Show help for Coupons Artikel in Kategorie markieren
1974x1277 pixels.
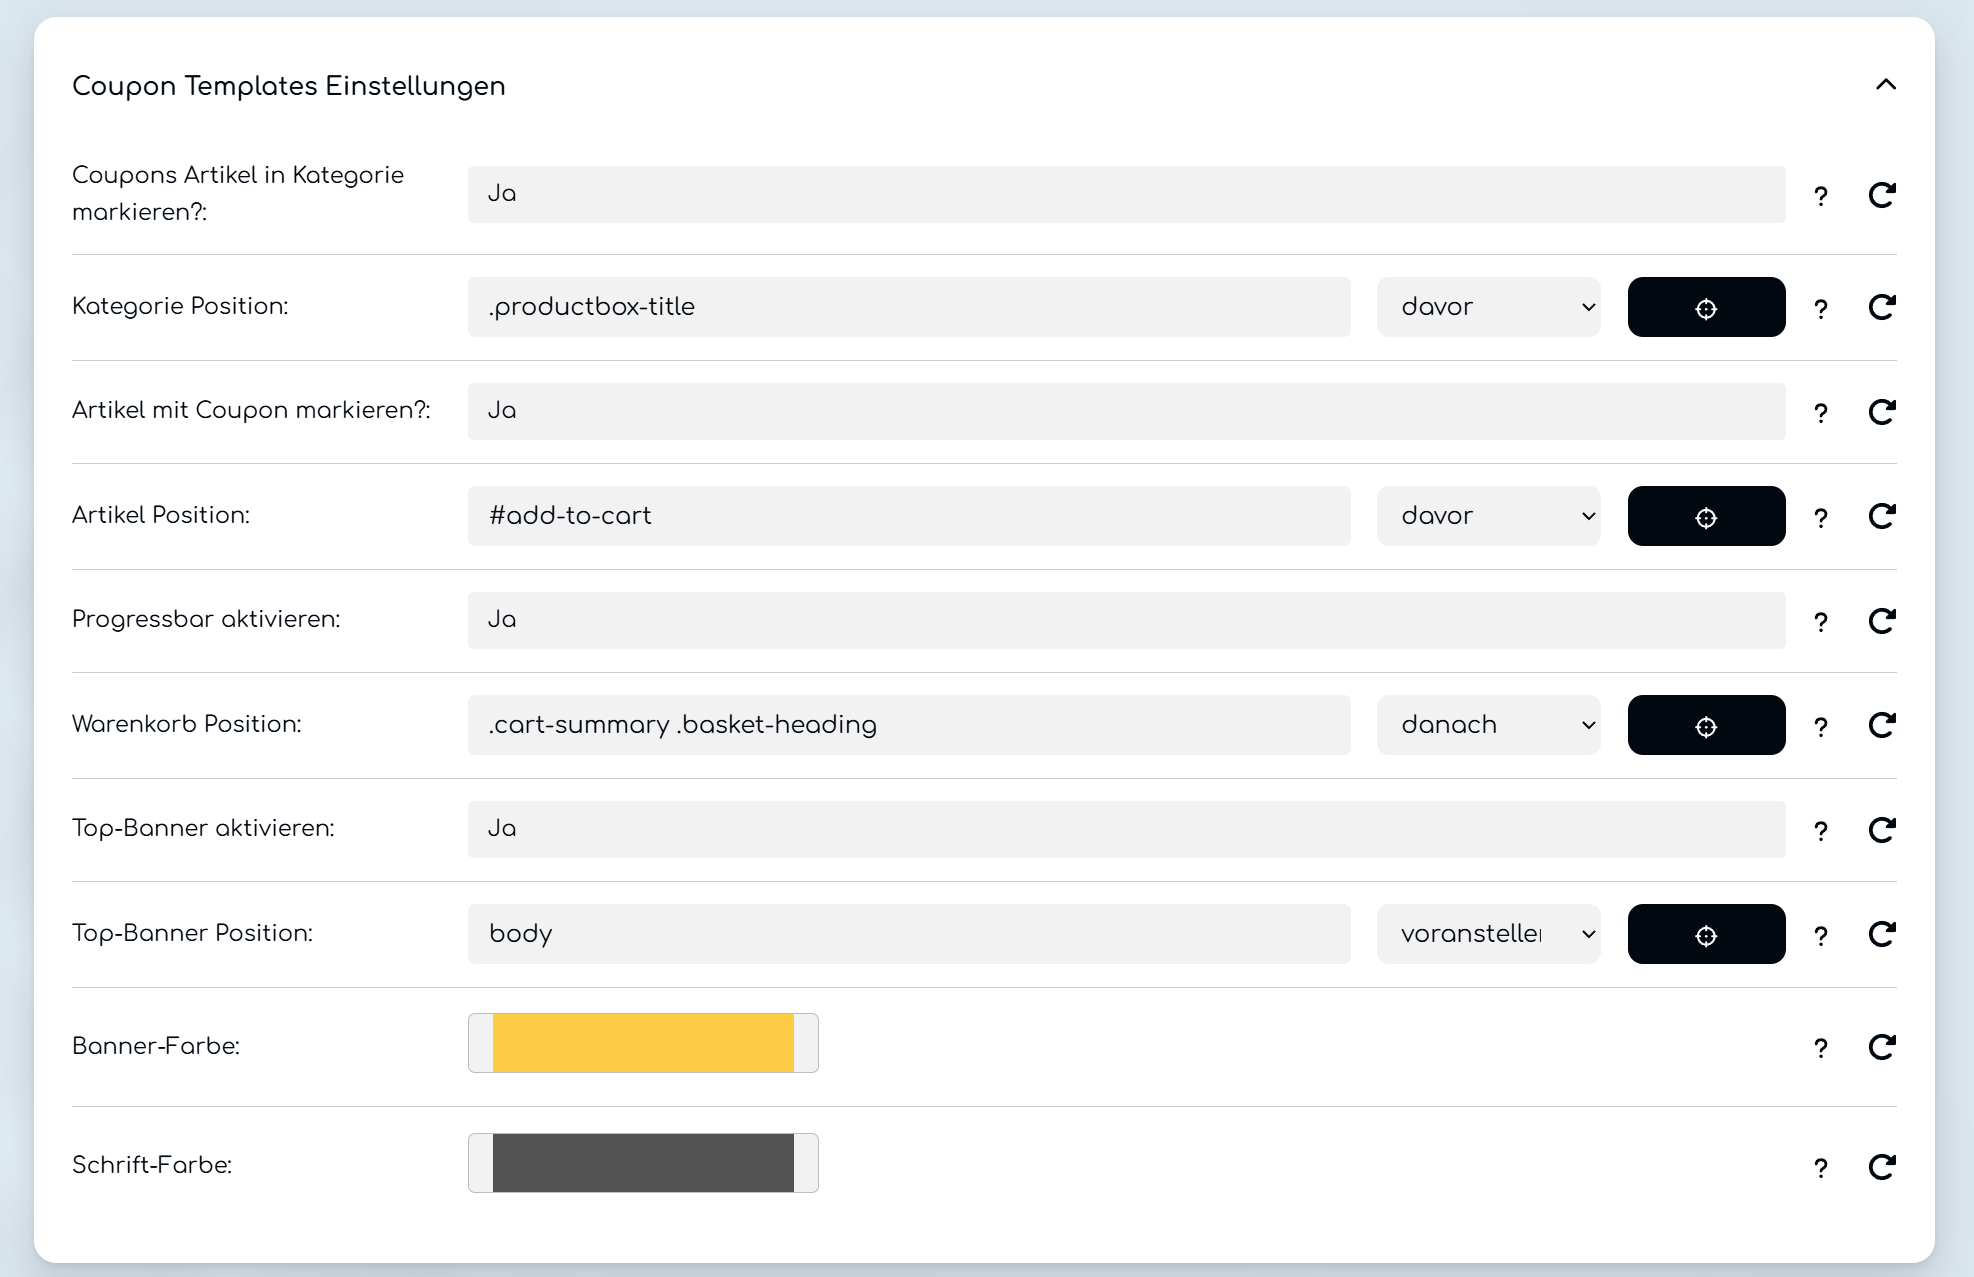point(1821,196)
